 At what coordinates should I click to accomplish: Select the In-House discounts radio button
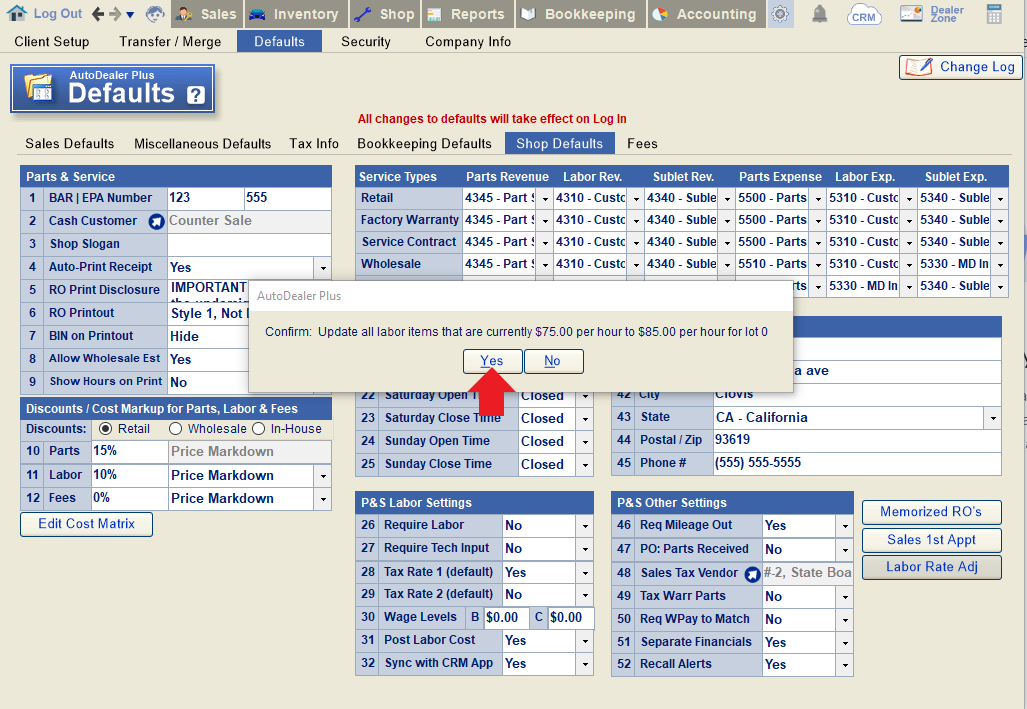pyautogui.click(x=259, y=429)
